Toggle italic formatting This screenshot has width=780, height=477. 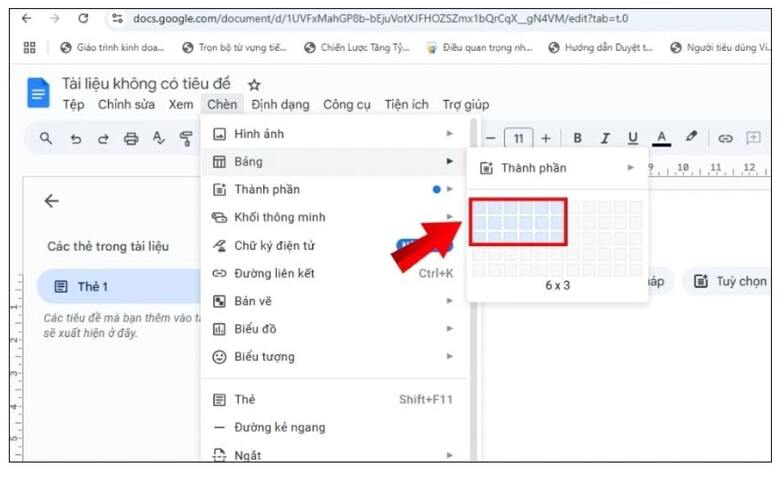(604, 138)
